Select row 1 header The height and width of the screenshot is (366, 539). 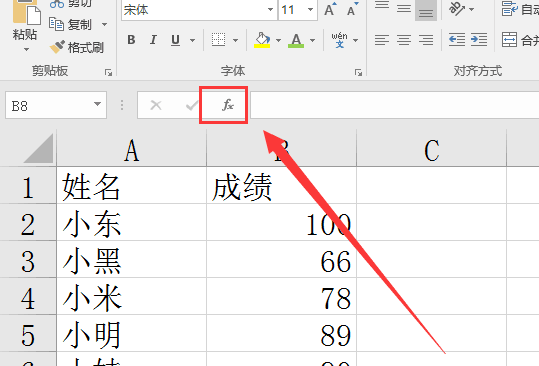[28, 185]
